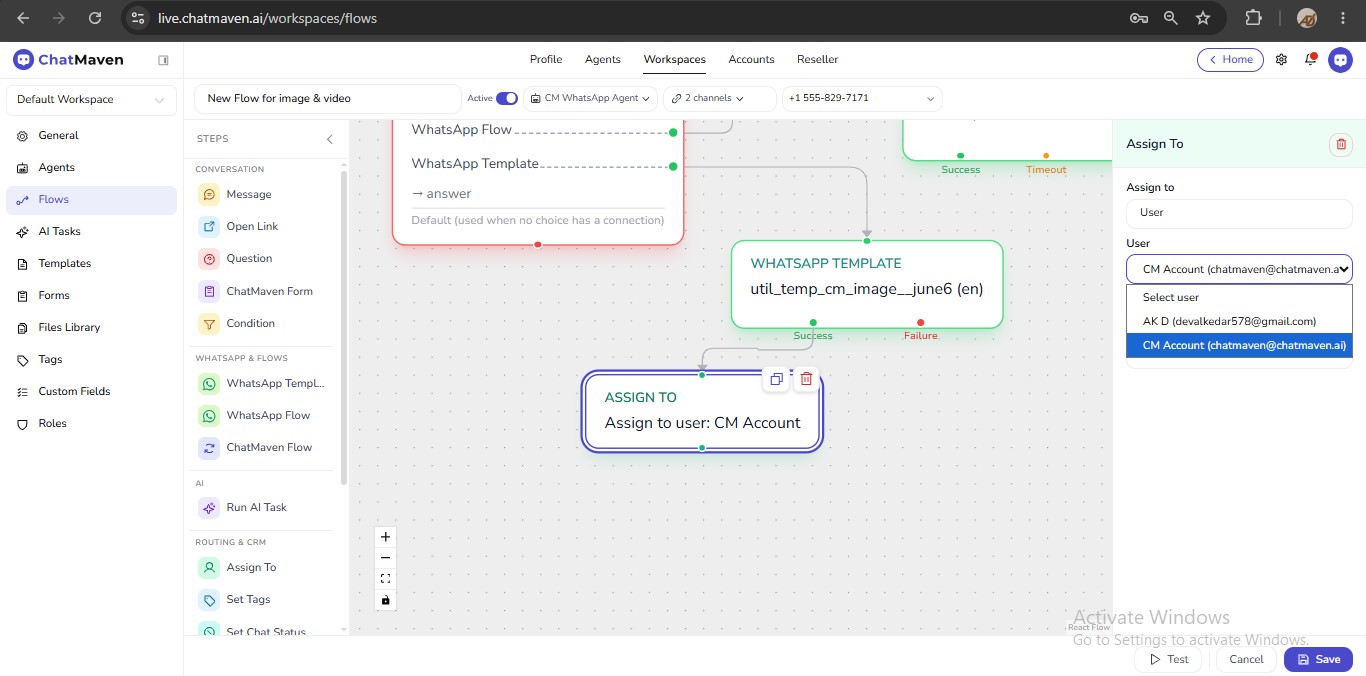Open the Agents tab in top navigation
Viewport: 1366px width, 676px height.
(603, 60)
